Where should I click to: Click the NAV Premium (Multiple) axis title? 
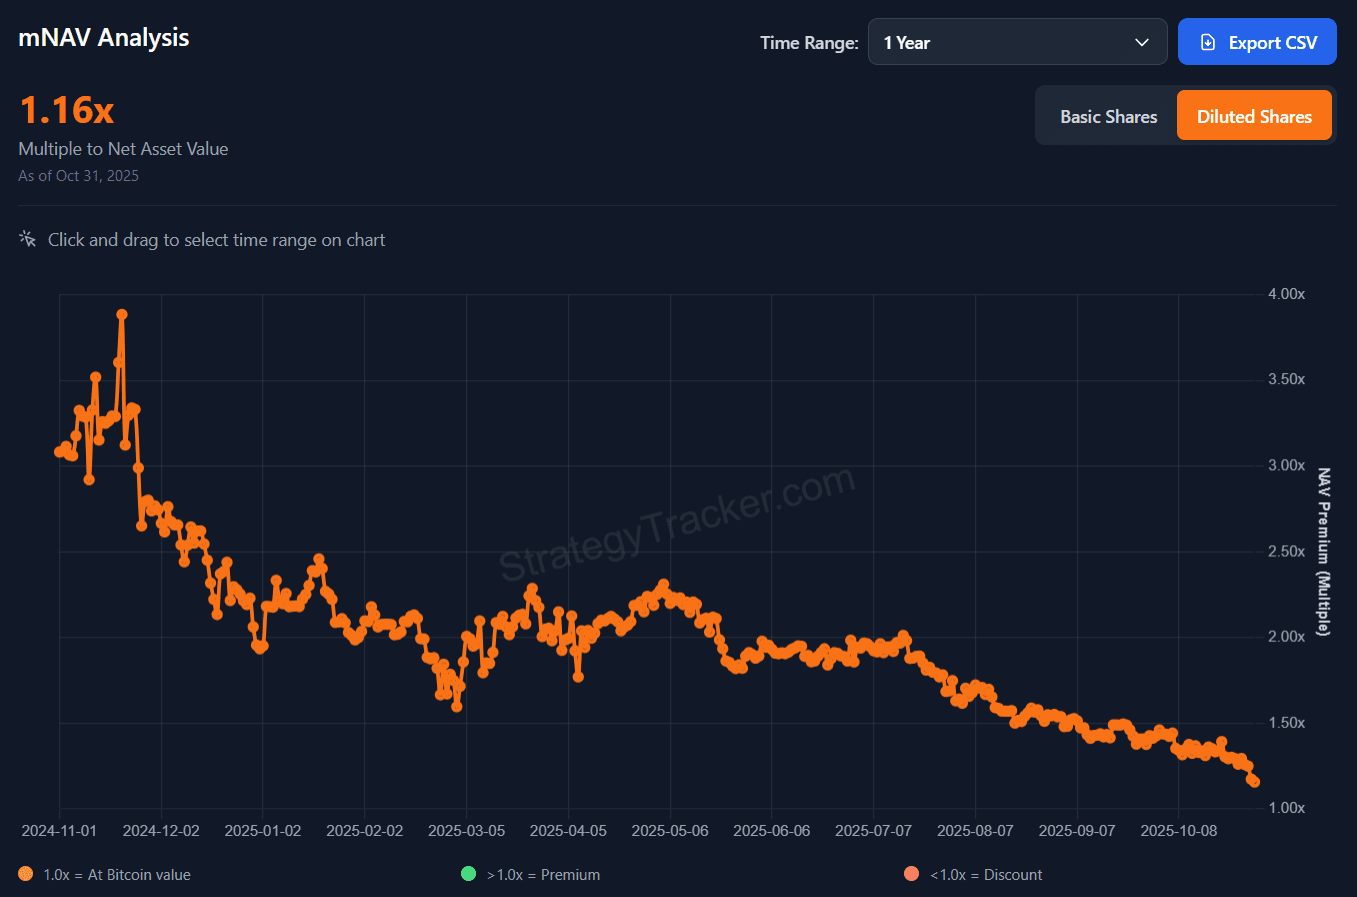[1323, 551]
